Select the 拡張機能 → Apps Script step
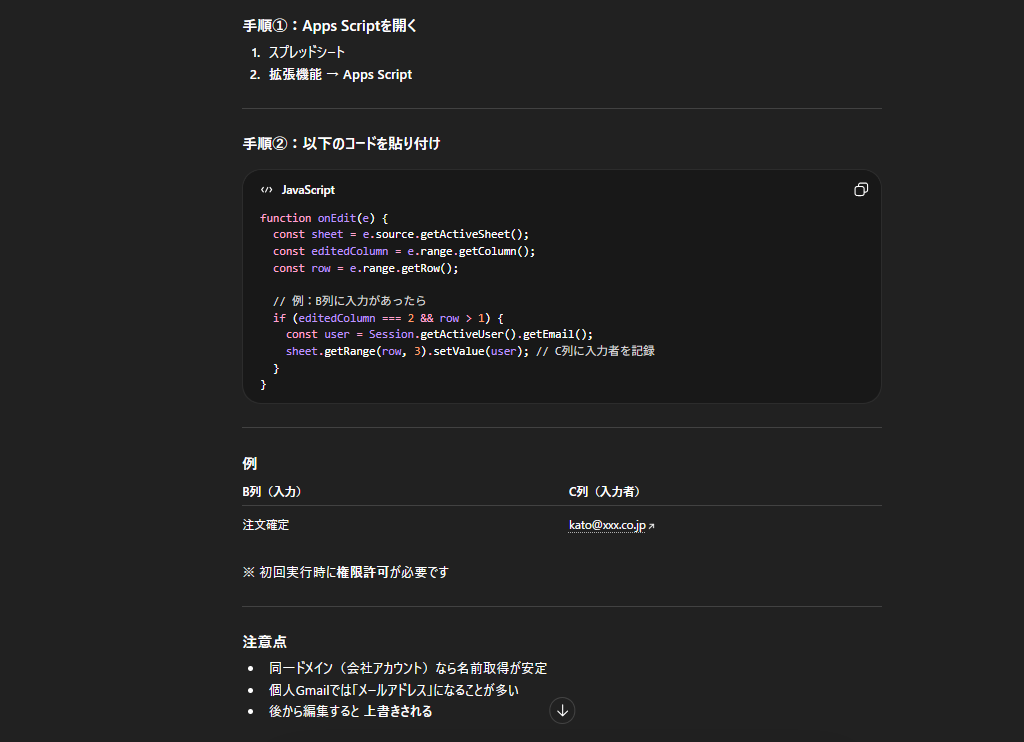 click(x=340, y=75)
